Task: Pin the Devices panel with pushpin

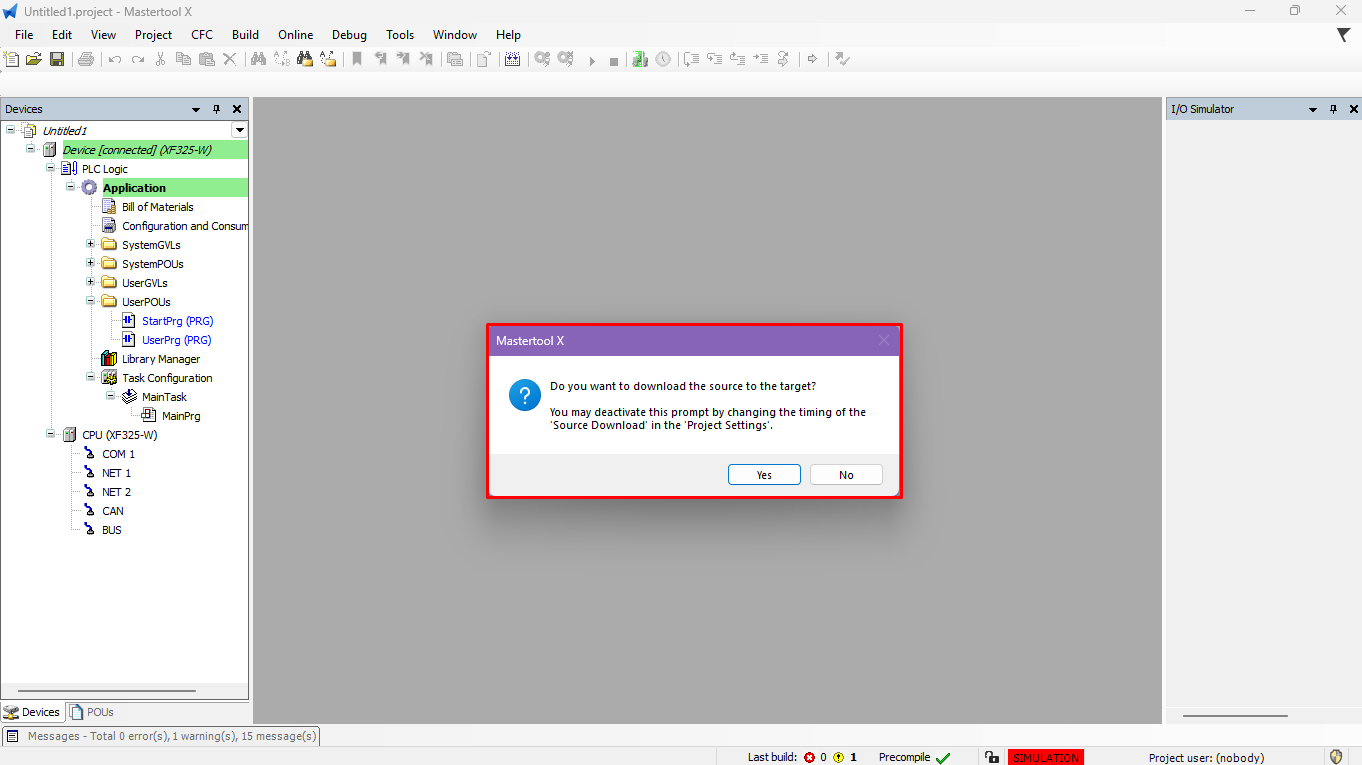Action: (216, 109)
